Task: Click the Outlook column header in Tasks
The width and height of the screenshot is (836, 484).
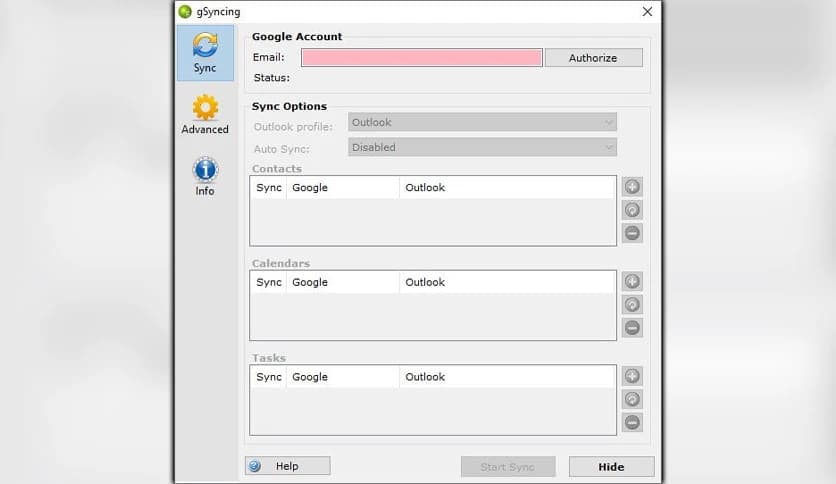Action: coord(507,377)
